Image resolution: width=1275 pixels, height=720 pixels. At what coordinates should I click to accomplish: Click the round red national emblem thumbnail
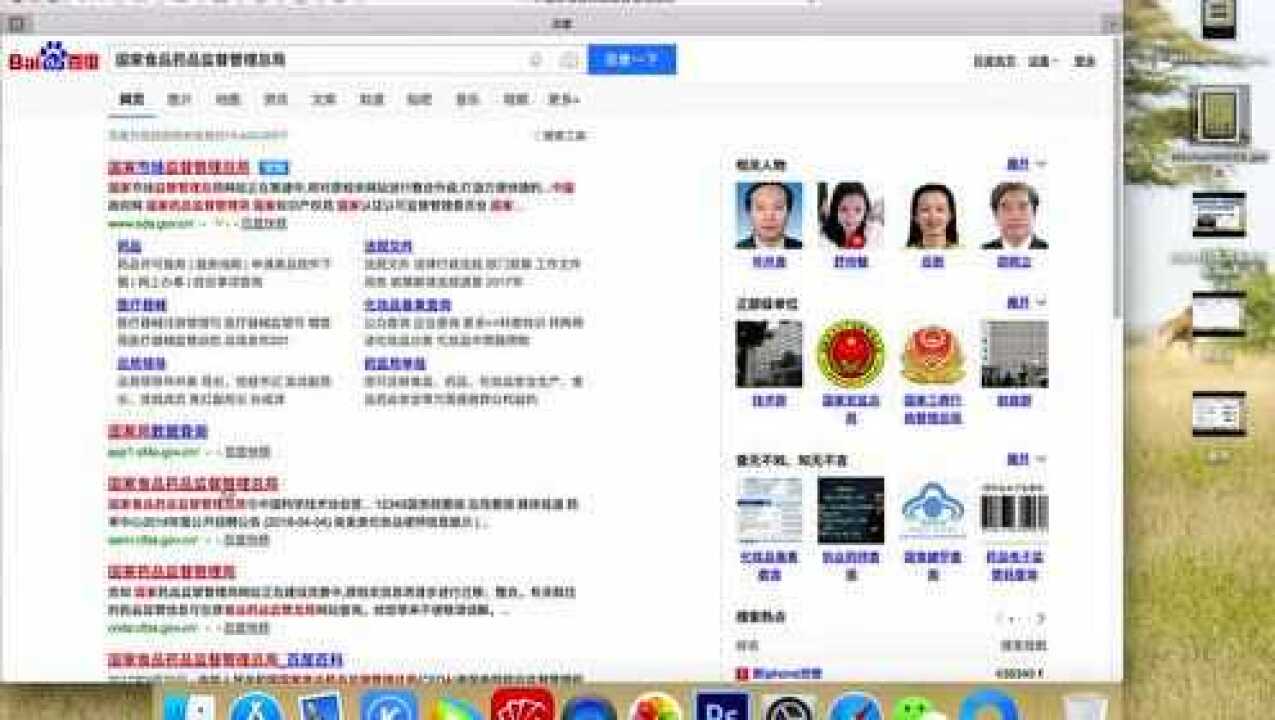click(851, 354)
